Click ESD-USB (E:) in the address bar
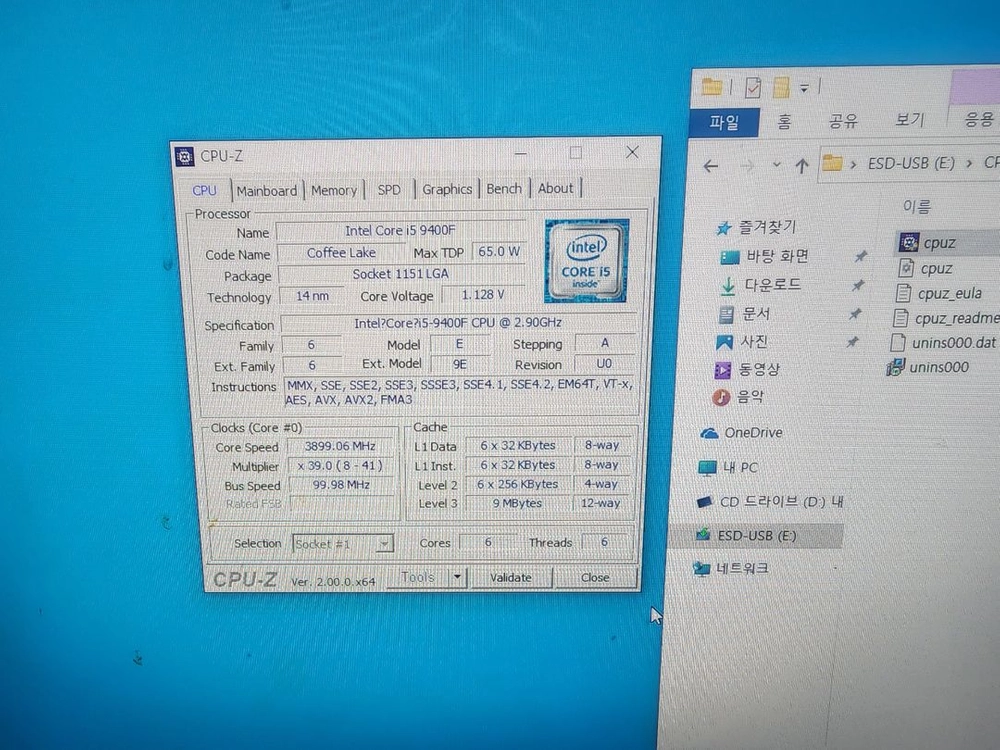Image resolution: width=1000 pixels, height=750 pixels. pos(911,164)
